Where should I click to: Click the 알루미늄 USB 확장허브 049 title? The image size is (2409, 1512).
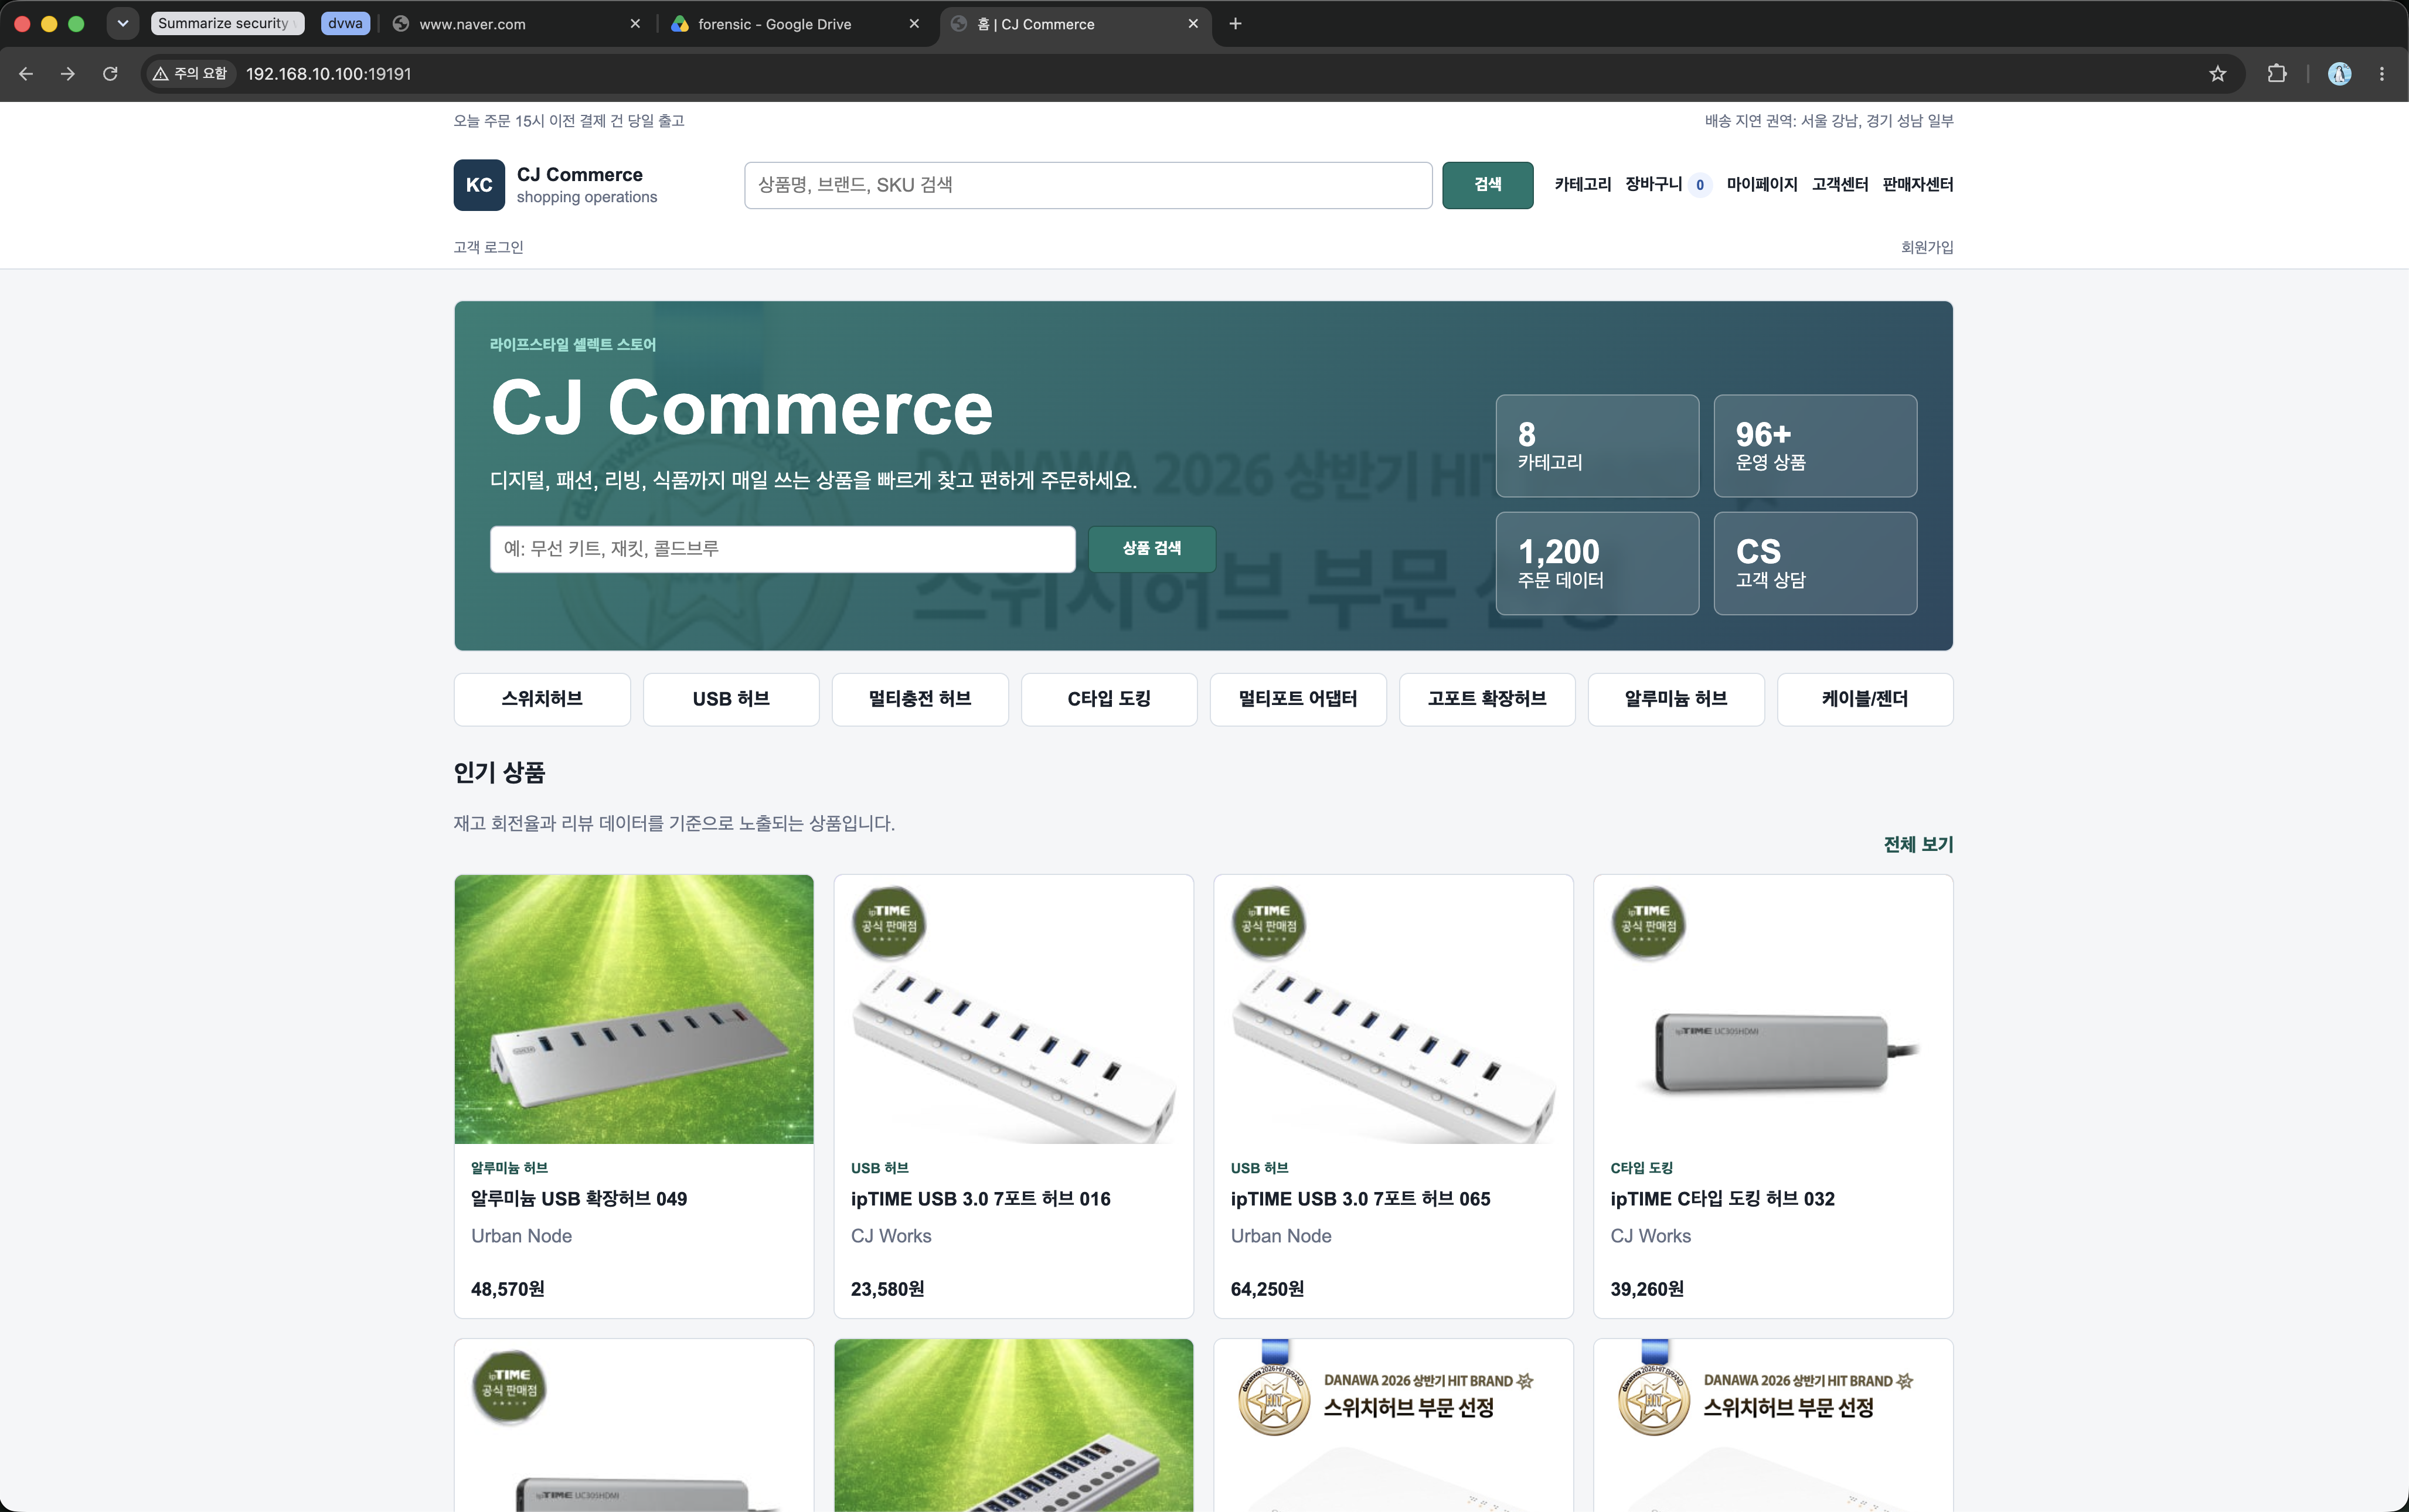point(579,1199)
